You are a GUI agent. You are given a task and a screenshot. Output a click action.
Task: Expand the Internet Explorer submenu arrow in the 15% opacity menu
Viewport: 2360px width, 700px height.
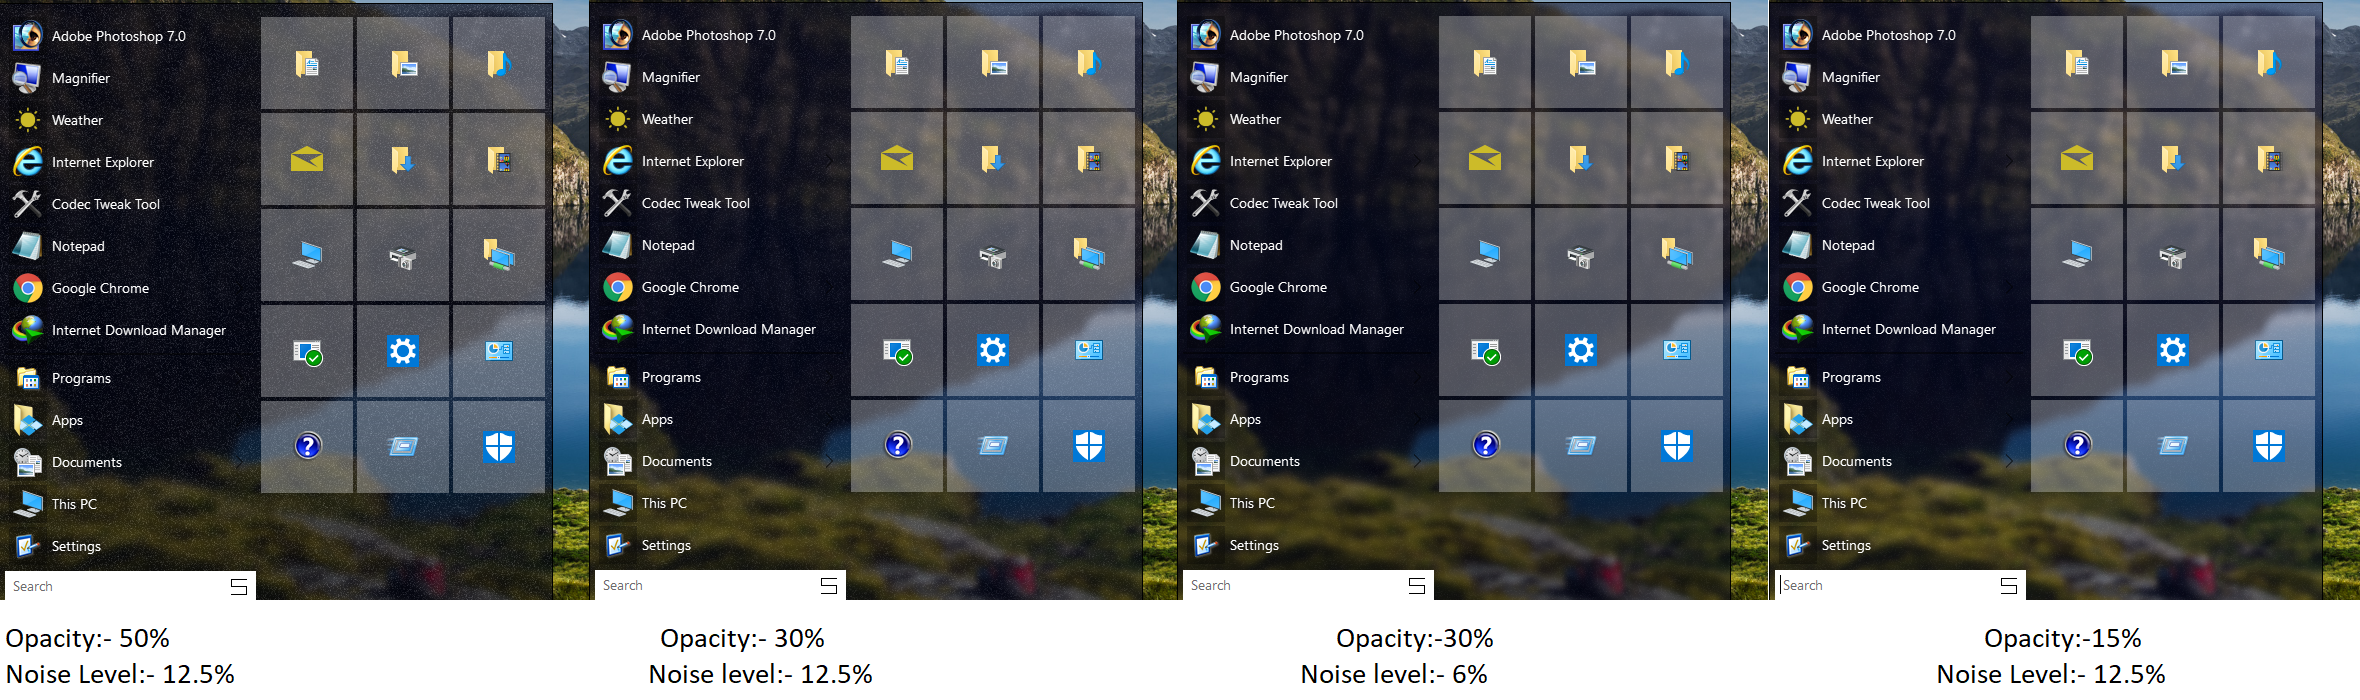point(2009,161)
